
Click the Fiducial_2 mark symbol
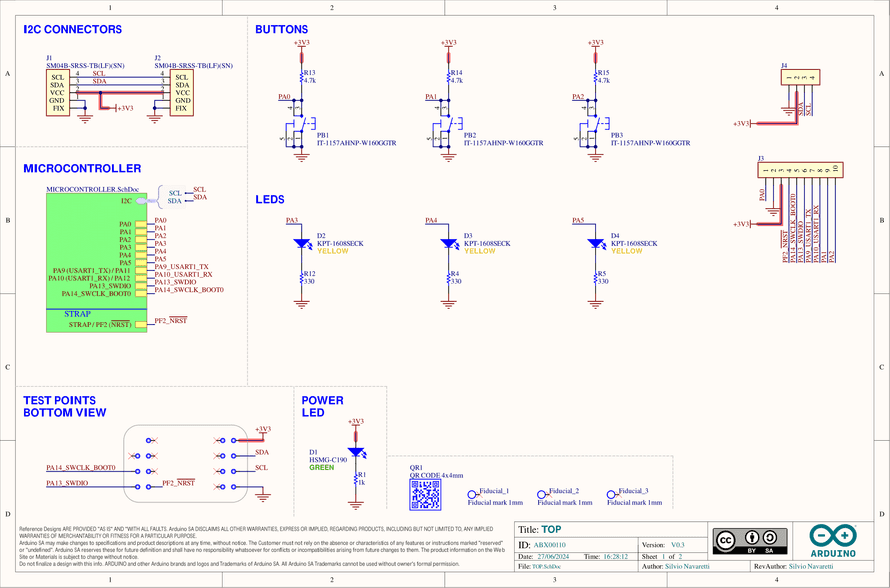point(544,494)
